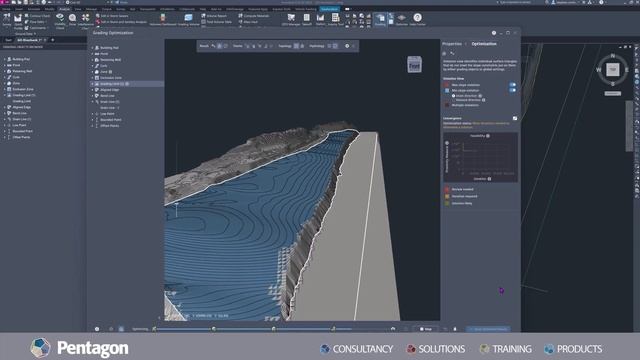Open the Grading Volume tool

pyautogui.click(x=188, y=19)
